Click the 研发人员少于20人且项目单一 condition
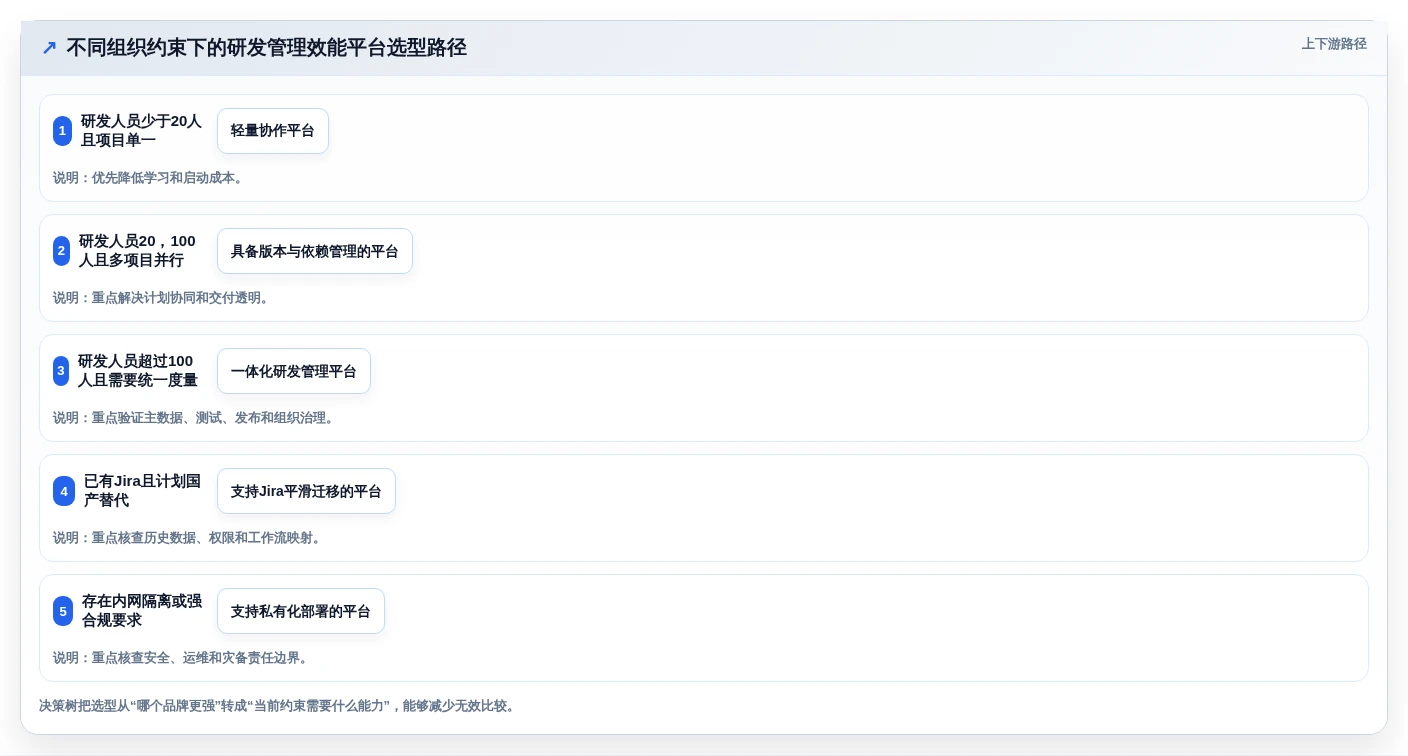Screen dimensions: 1408x756 (141, 131)
